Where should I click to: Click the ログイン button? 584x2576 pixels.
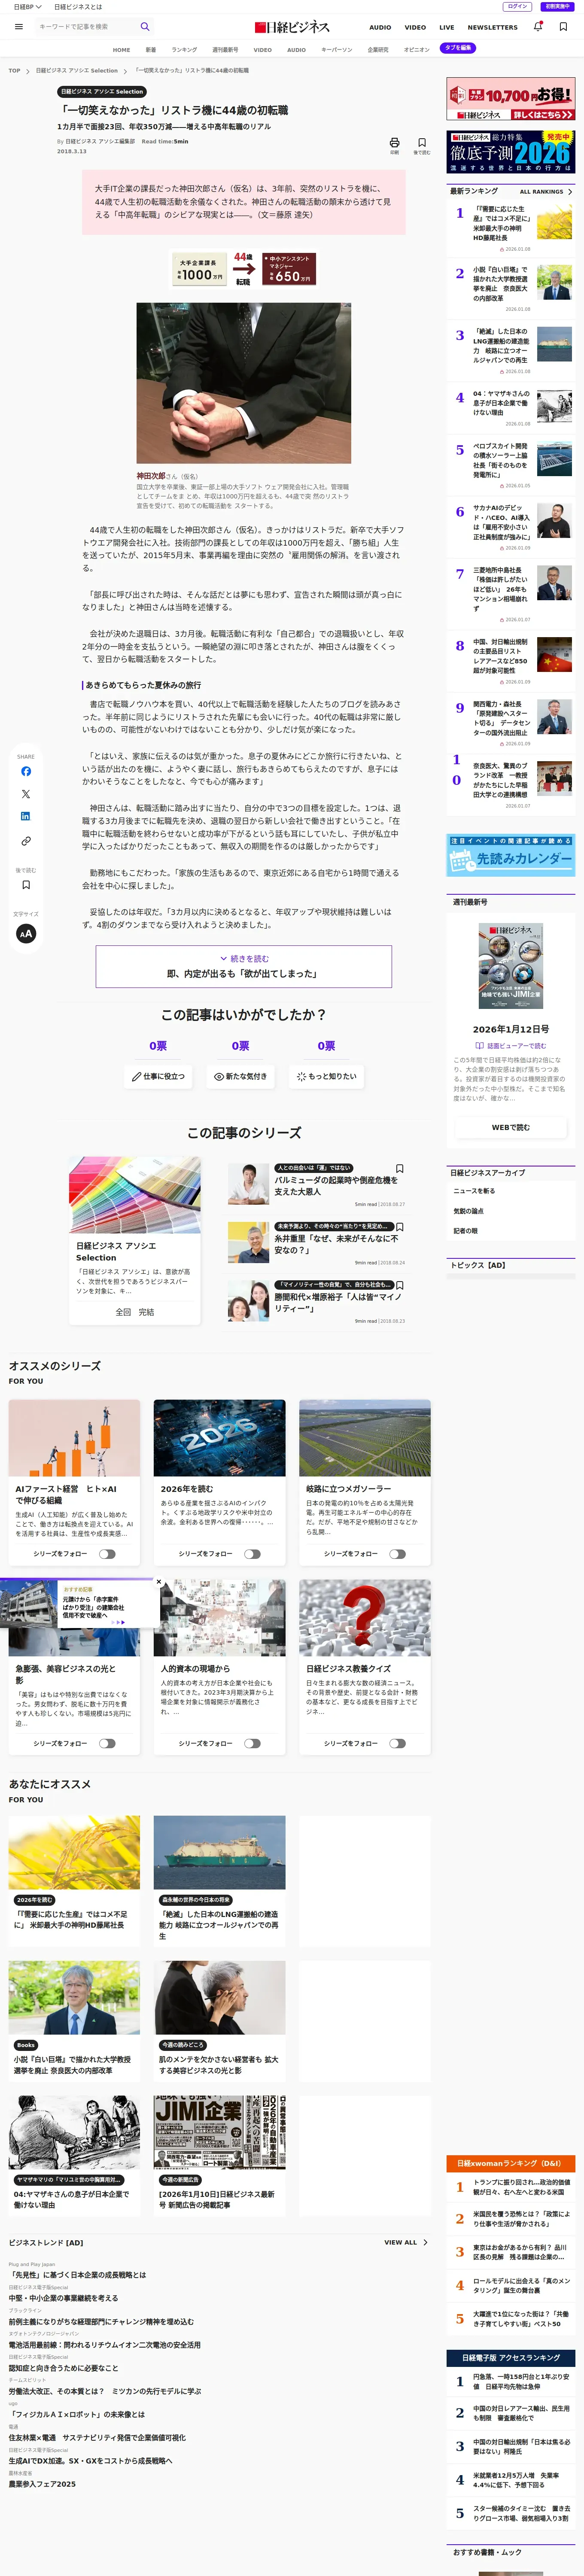tap(517, 7)
